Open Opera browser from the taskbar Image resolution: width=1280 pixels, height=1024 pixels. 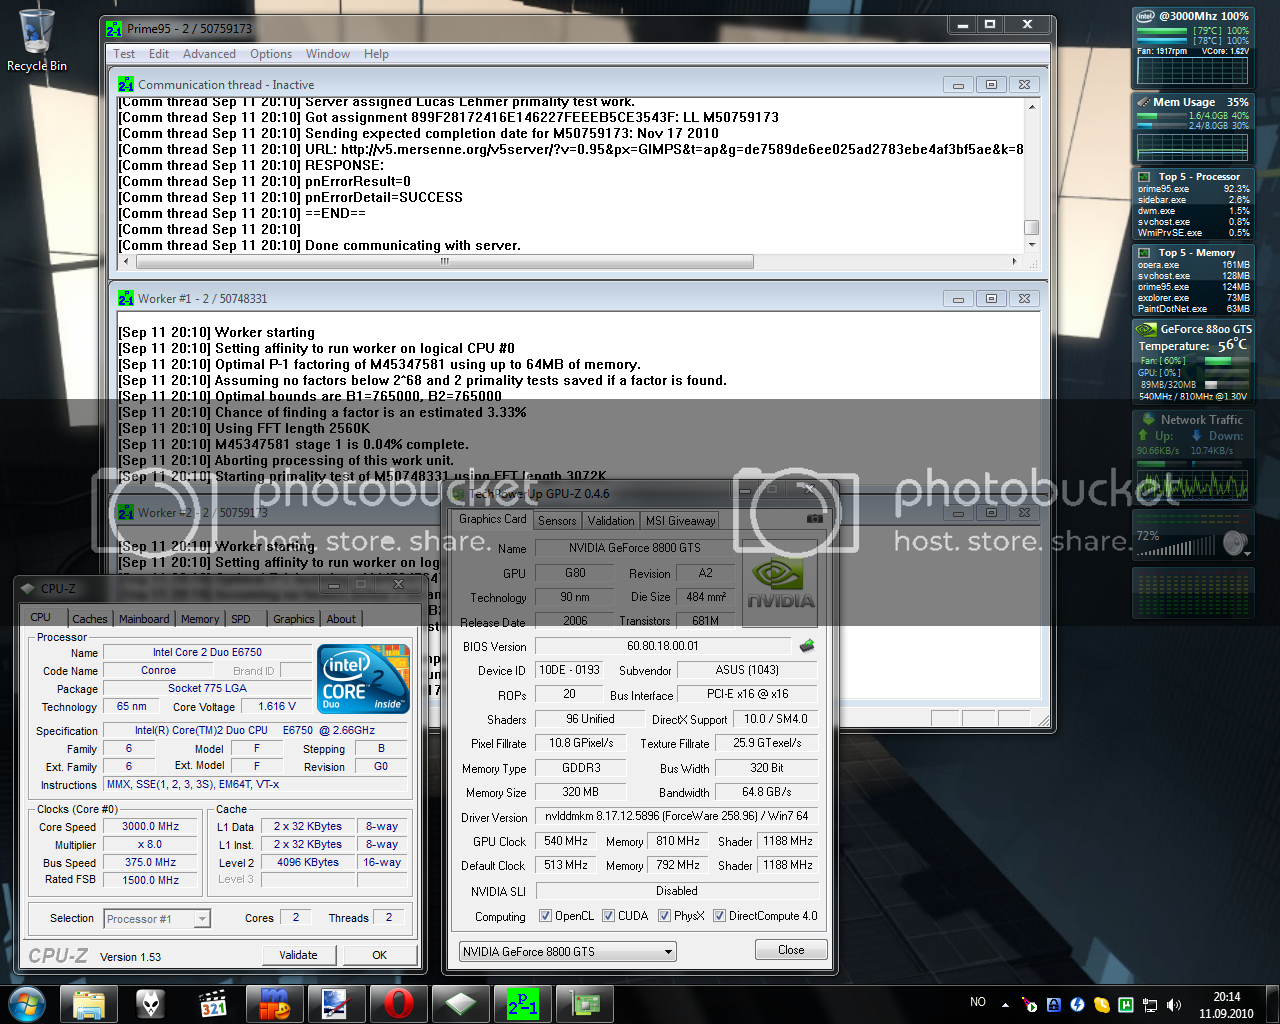pos(398,1003)
